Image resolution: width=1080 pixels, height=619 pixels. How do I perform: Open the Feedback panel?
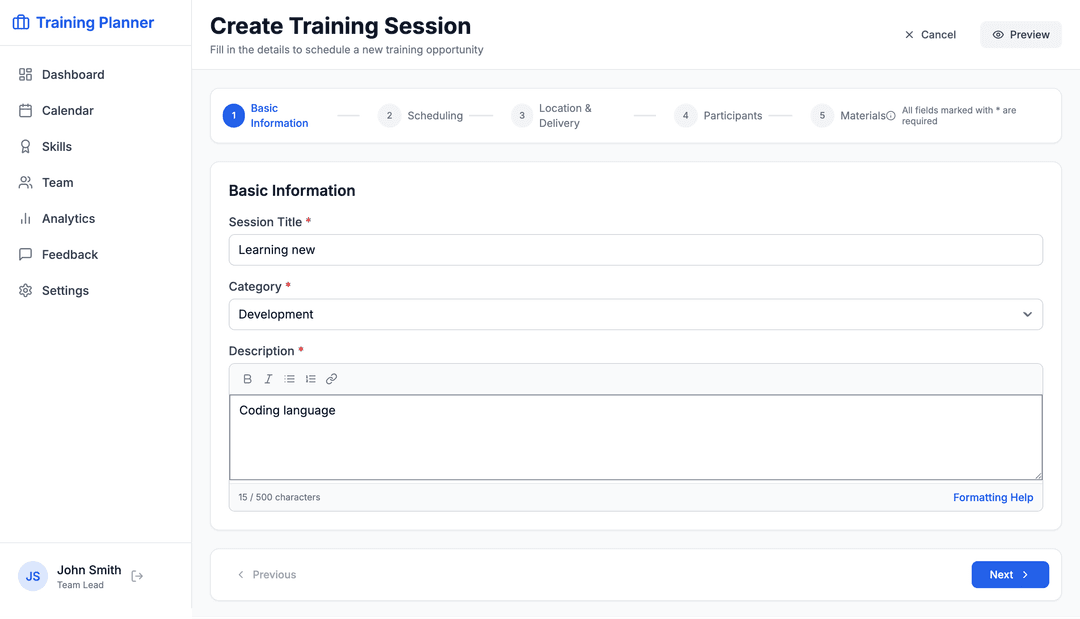point(70,254)
